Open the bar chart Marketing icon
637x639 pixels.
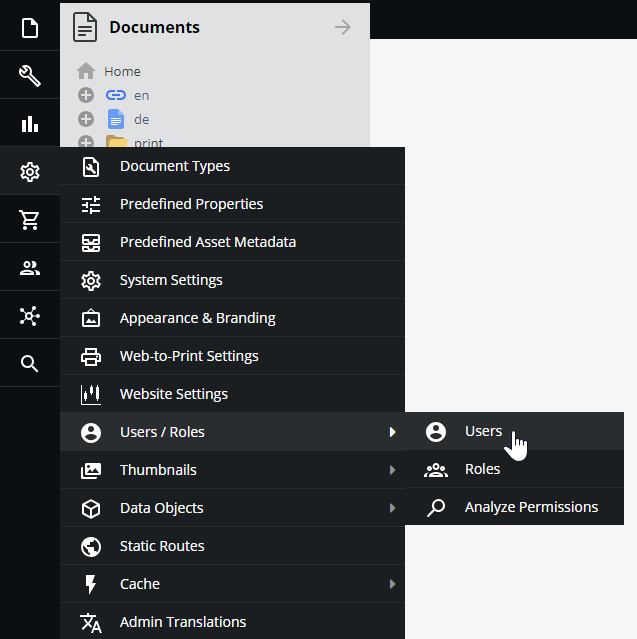point(30,124)
